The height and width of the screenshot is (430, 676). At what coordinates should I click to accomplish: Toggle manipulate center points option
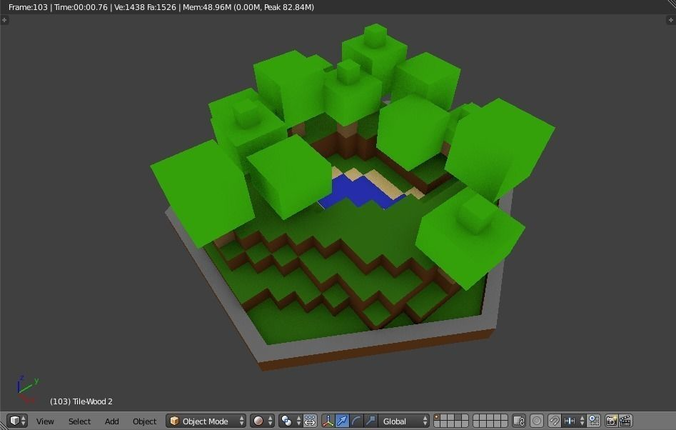[x=310, y=421]
